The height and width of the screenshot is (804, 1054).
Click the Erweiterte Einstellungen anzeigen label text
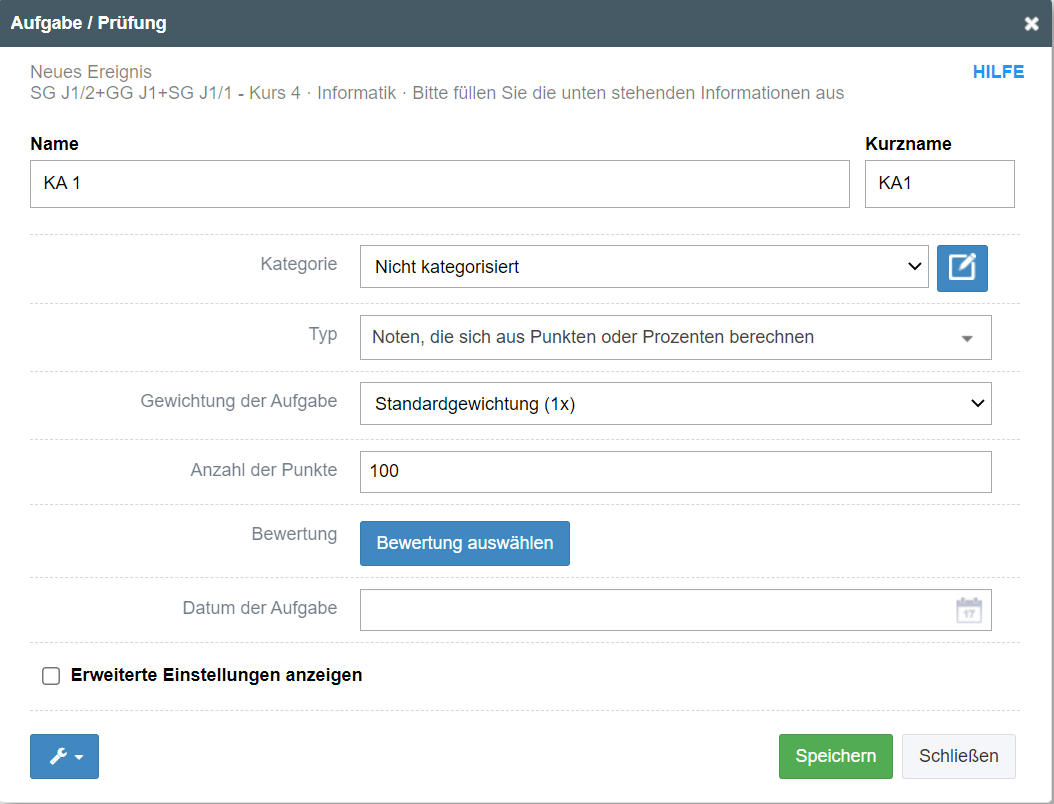click(x=216, y=675)
